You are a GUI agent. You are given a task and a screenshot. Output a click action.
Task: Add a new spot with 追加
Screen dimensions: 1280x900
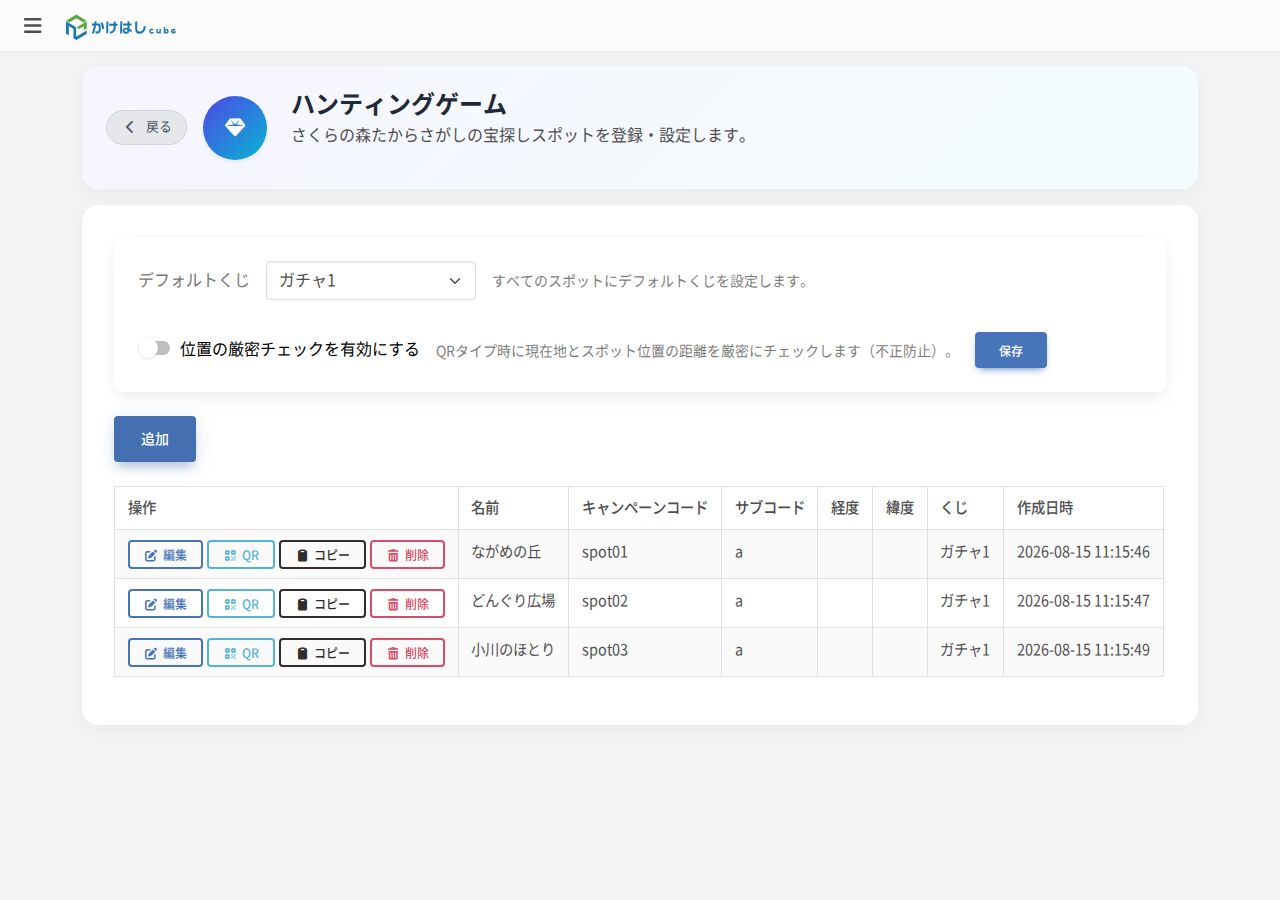[x=155, y=439]
